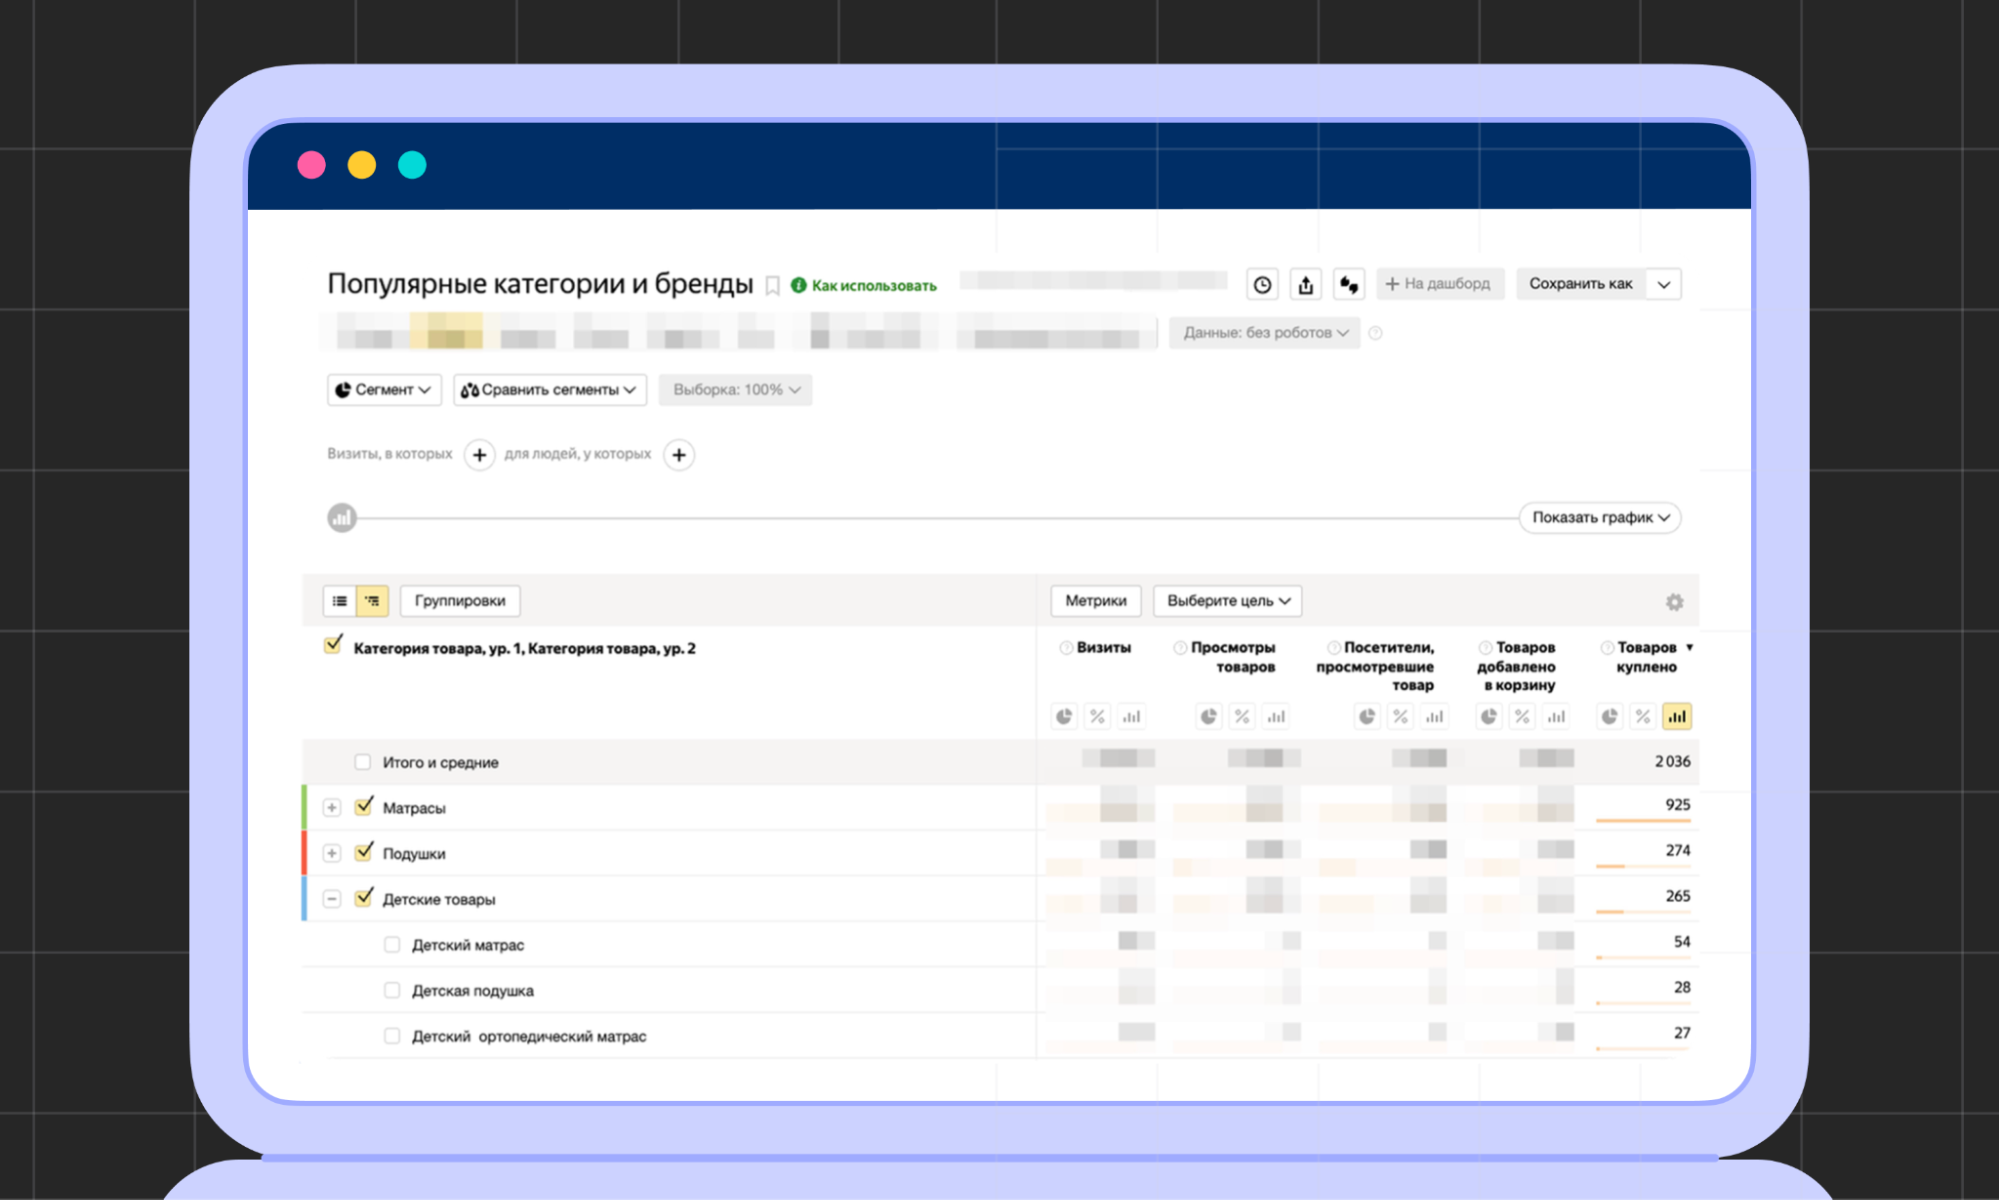This screenshot has height=1200, width=1999.
Task: Click bookmark icon beside report title
Action: click(x=772, y=286)
